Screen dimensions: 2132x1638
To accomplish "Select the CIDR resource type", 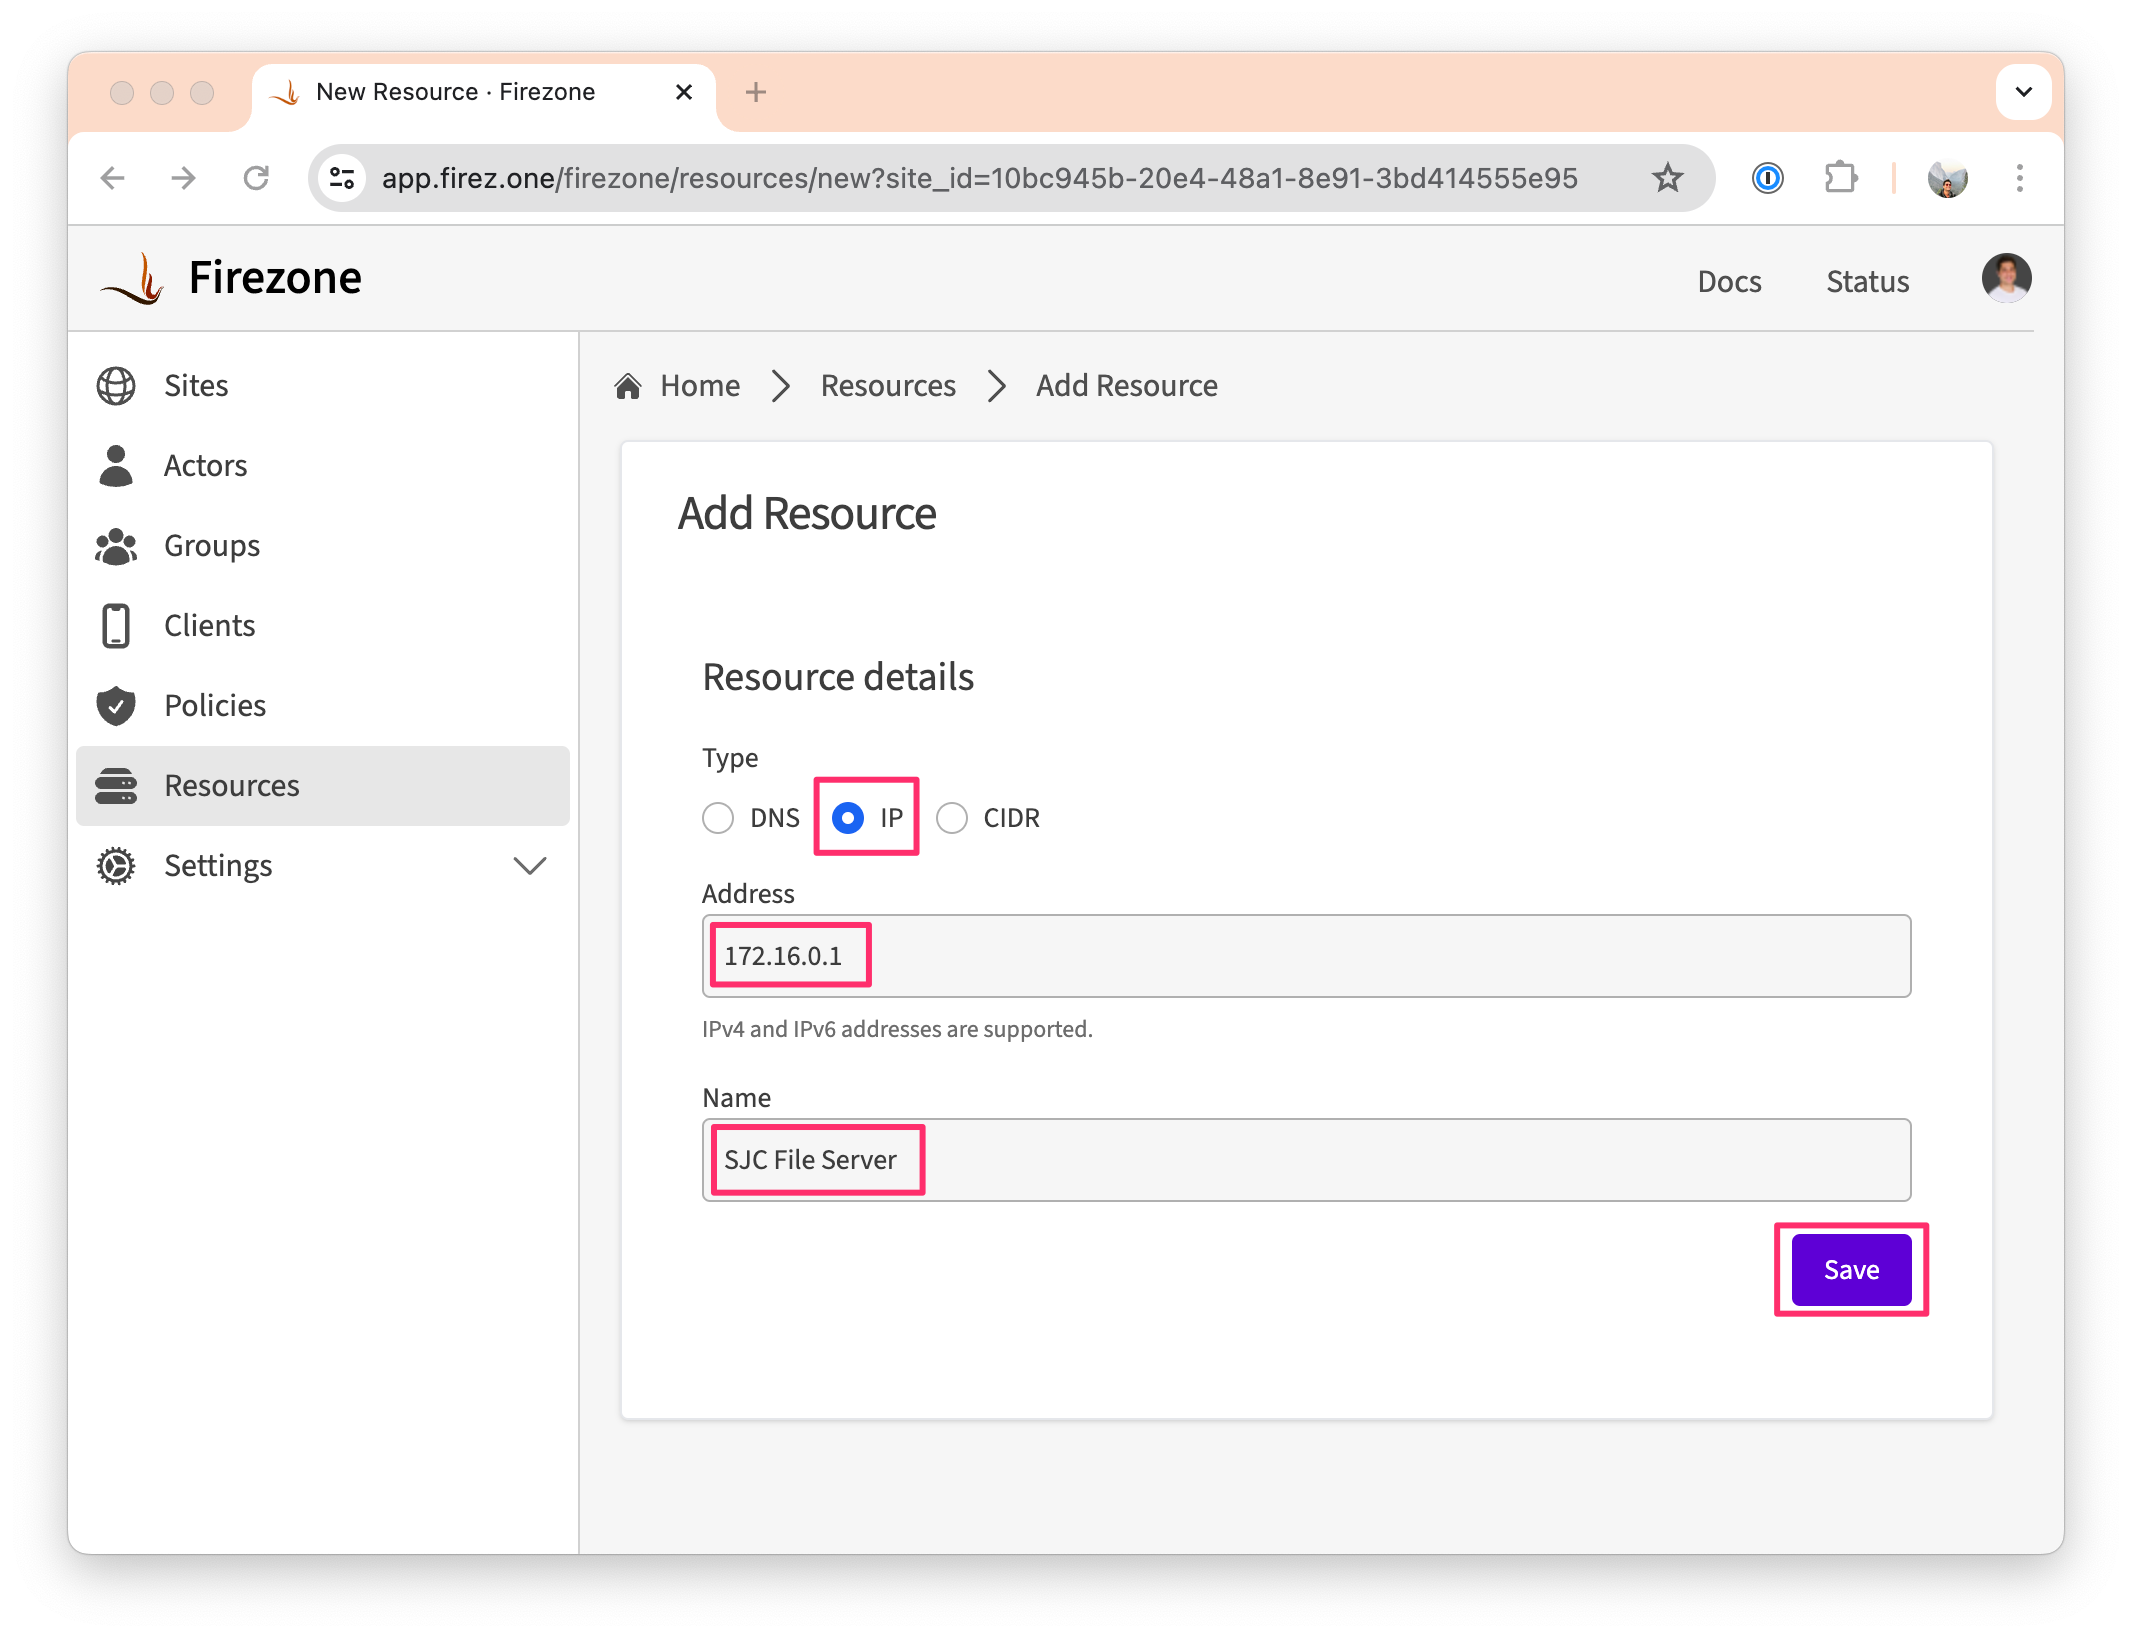I will pos(952,817).
